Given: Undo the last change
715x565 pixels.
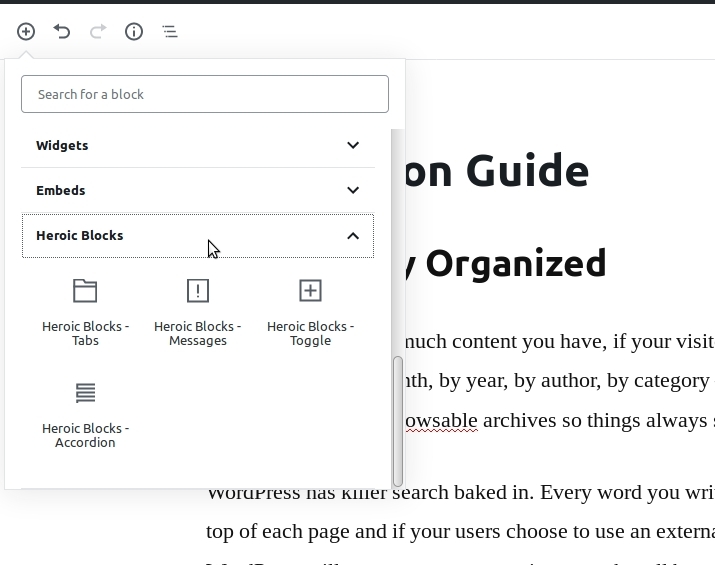Looking at the screenshot, I should [62, 31].
